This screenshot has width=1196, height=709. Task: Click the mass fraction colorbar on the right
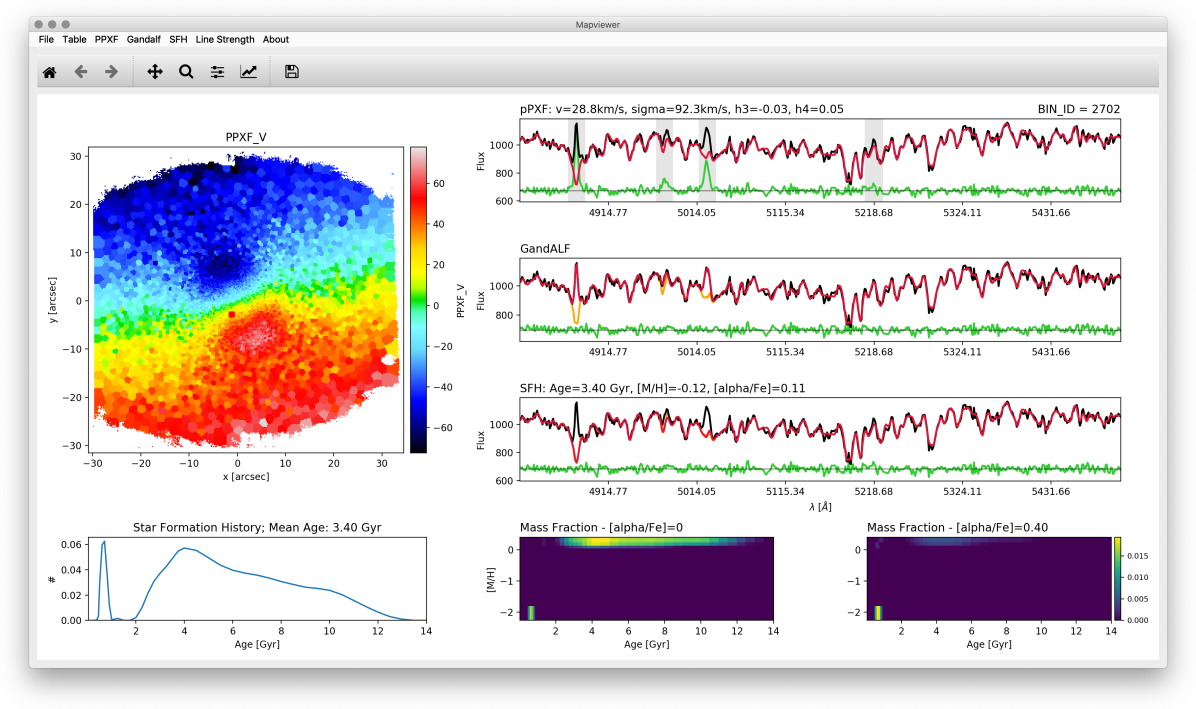(x=1119, y=579)
